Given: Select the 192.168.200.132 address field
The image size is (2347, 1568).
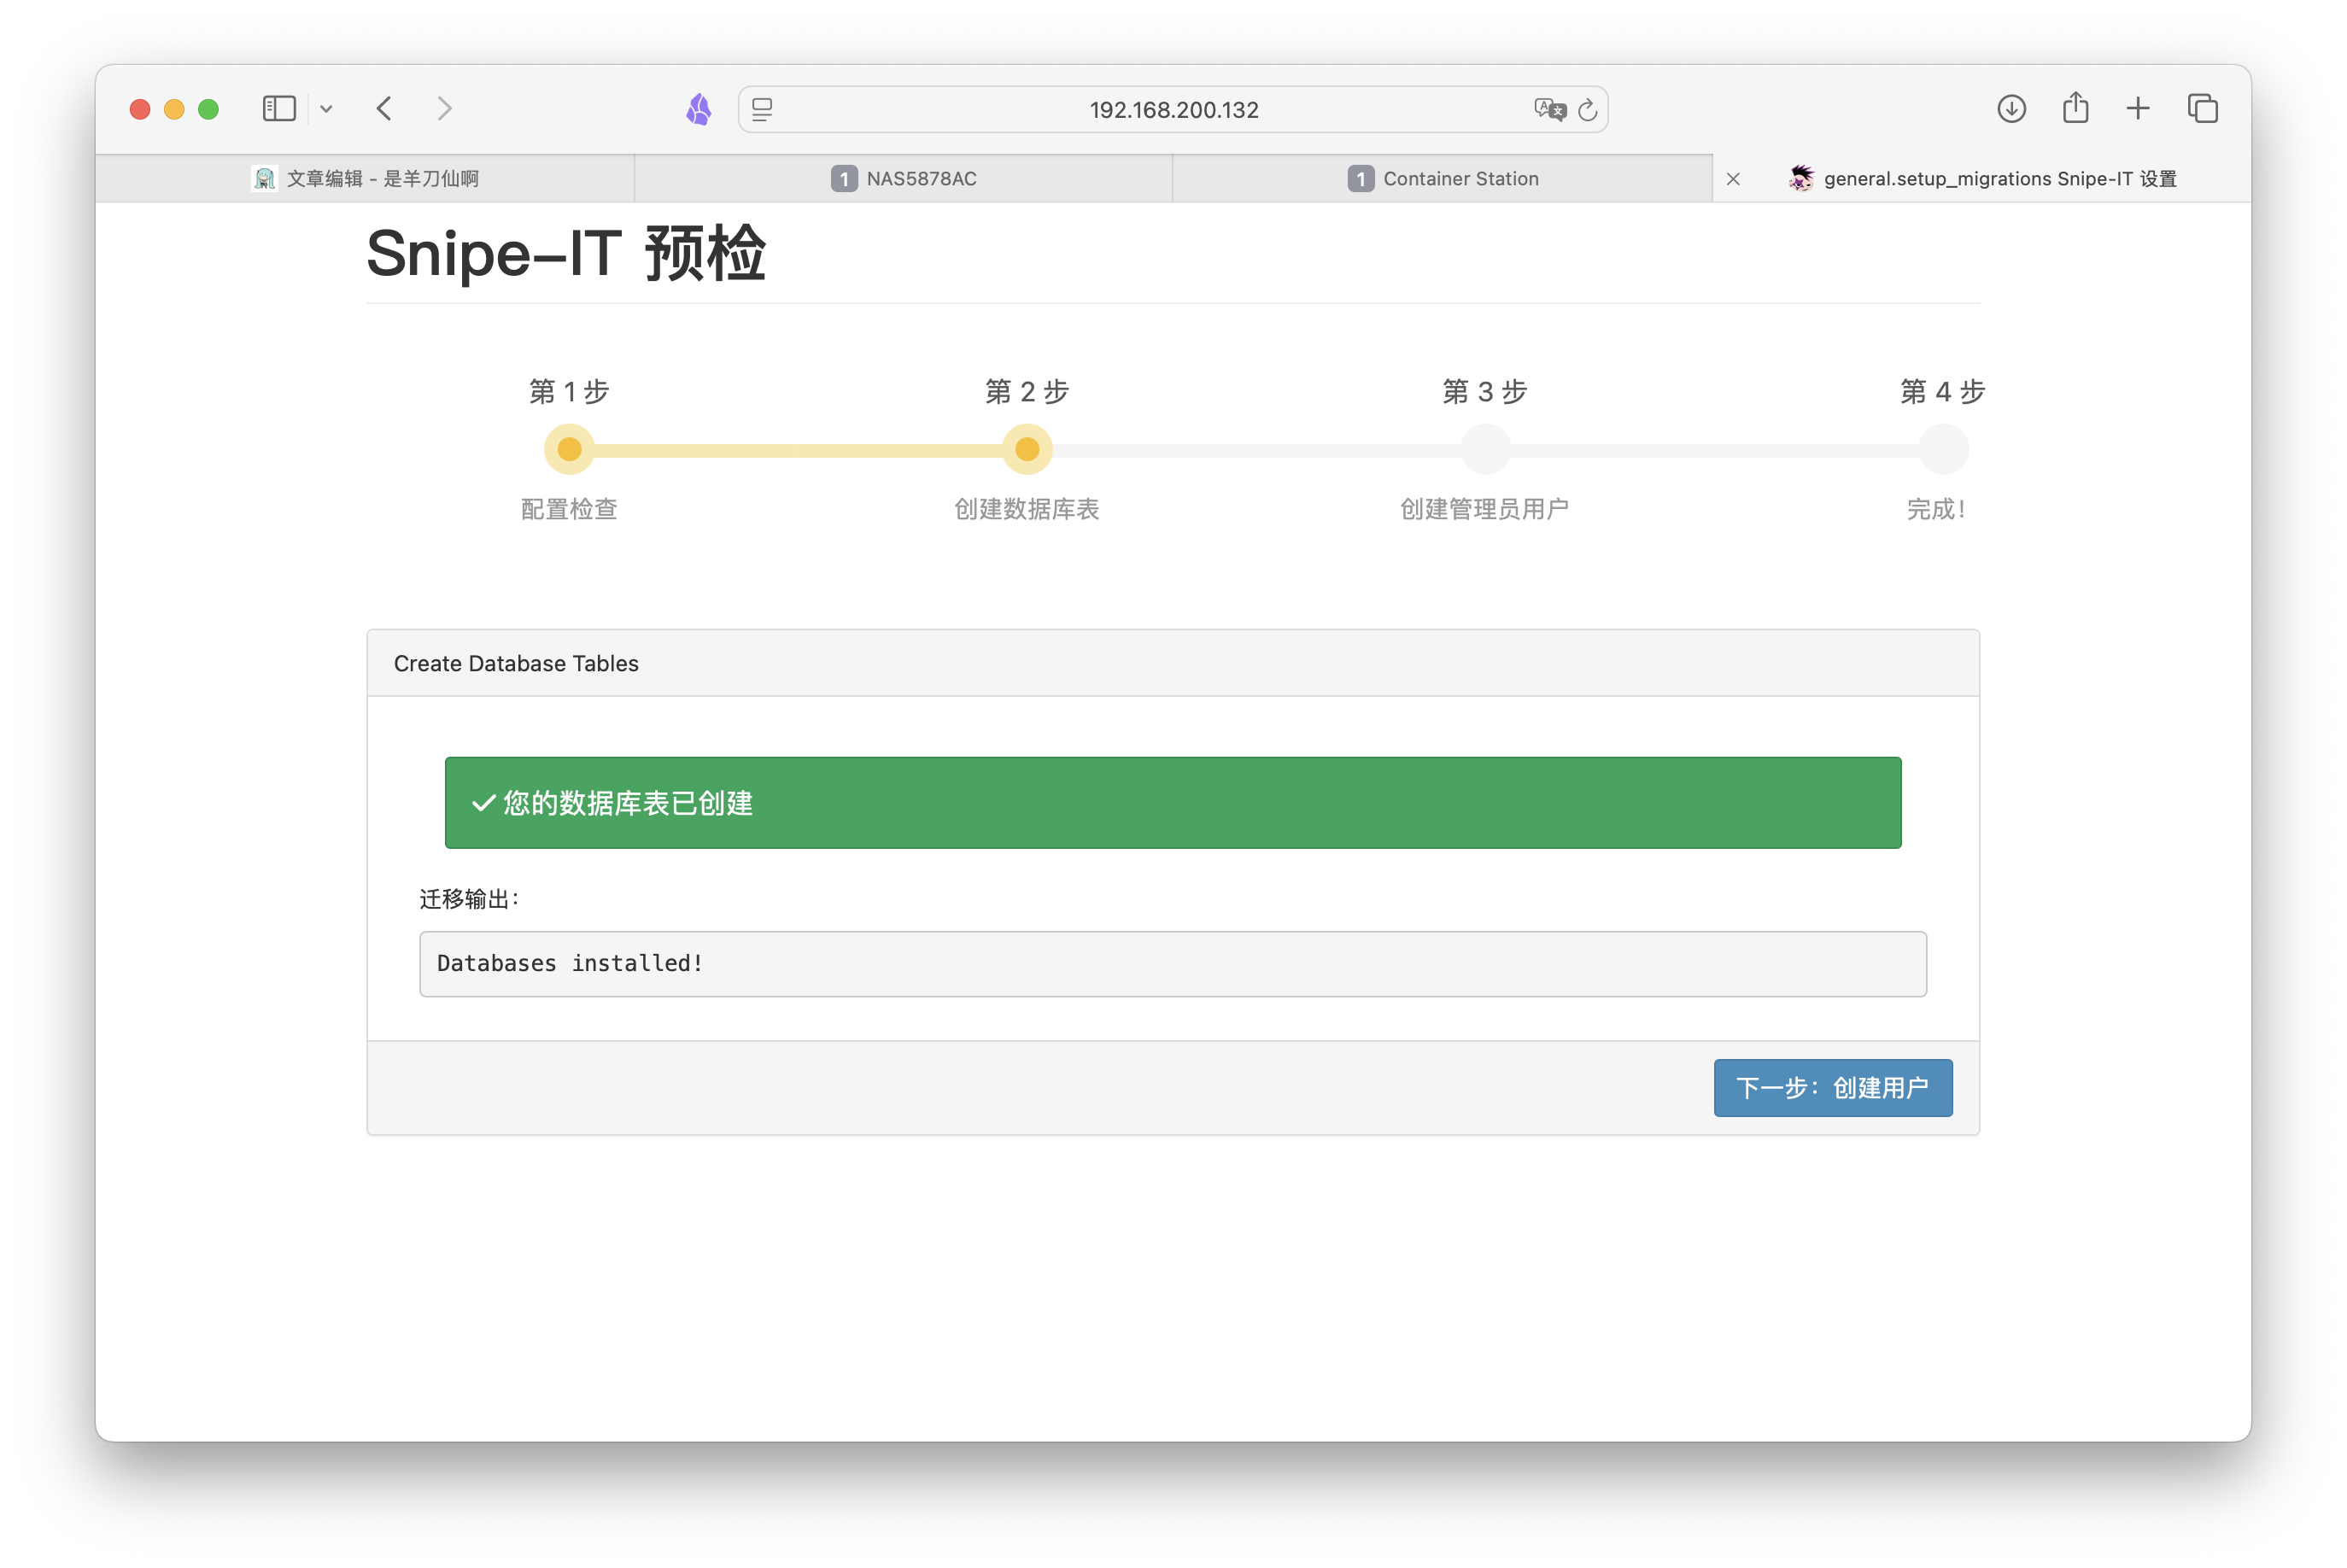Looking at the screenshot, I should 1173,109.
